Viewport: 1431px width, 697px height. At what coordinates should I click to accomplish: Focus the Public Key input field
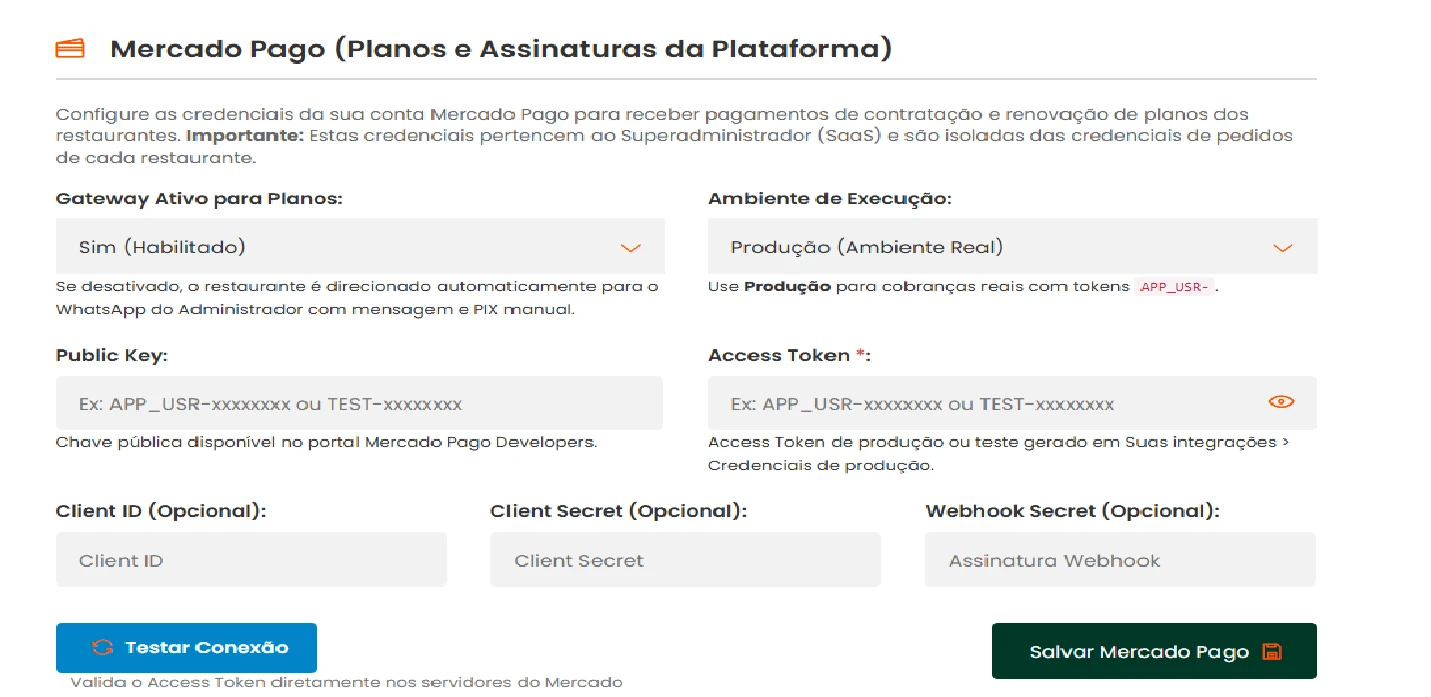pos(359,403)
